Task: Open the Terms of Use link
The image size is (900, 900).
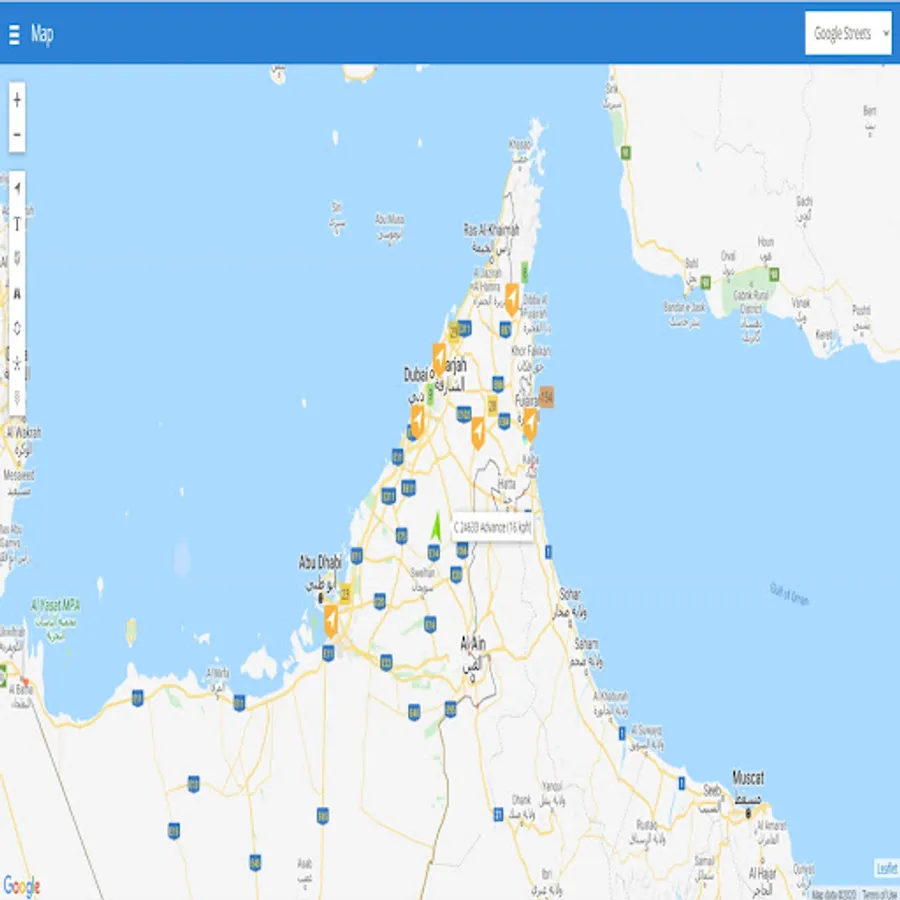Action: tap(878, 894)
